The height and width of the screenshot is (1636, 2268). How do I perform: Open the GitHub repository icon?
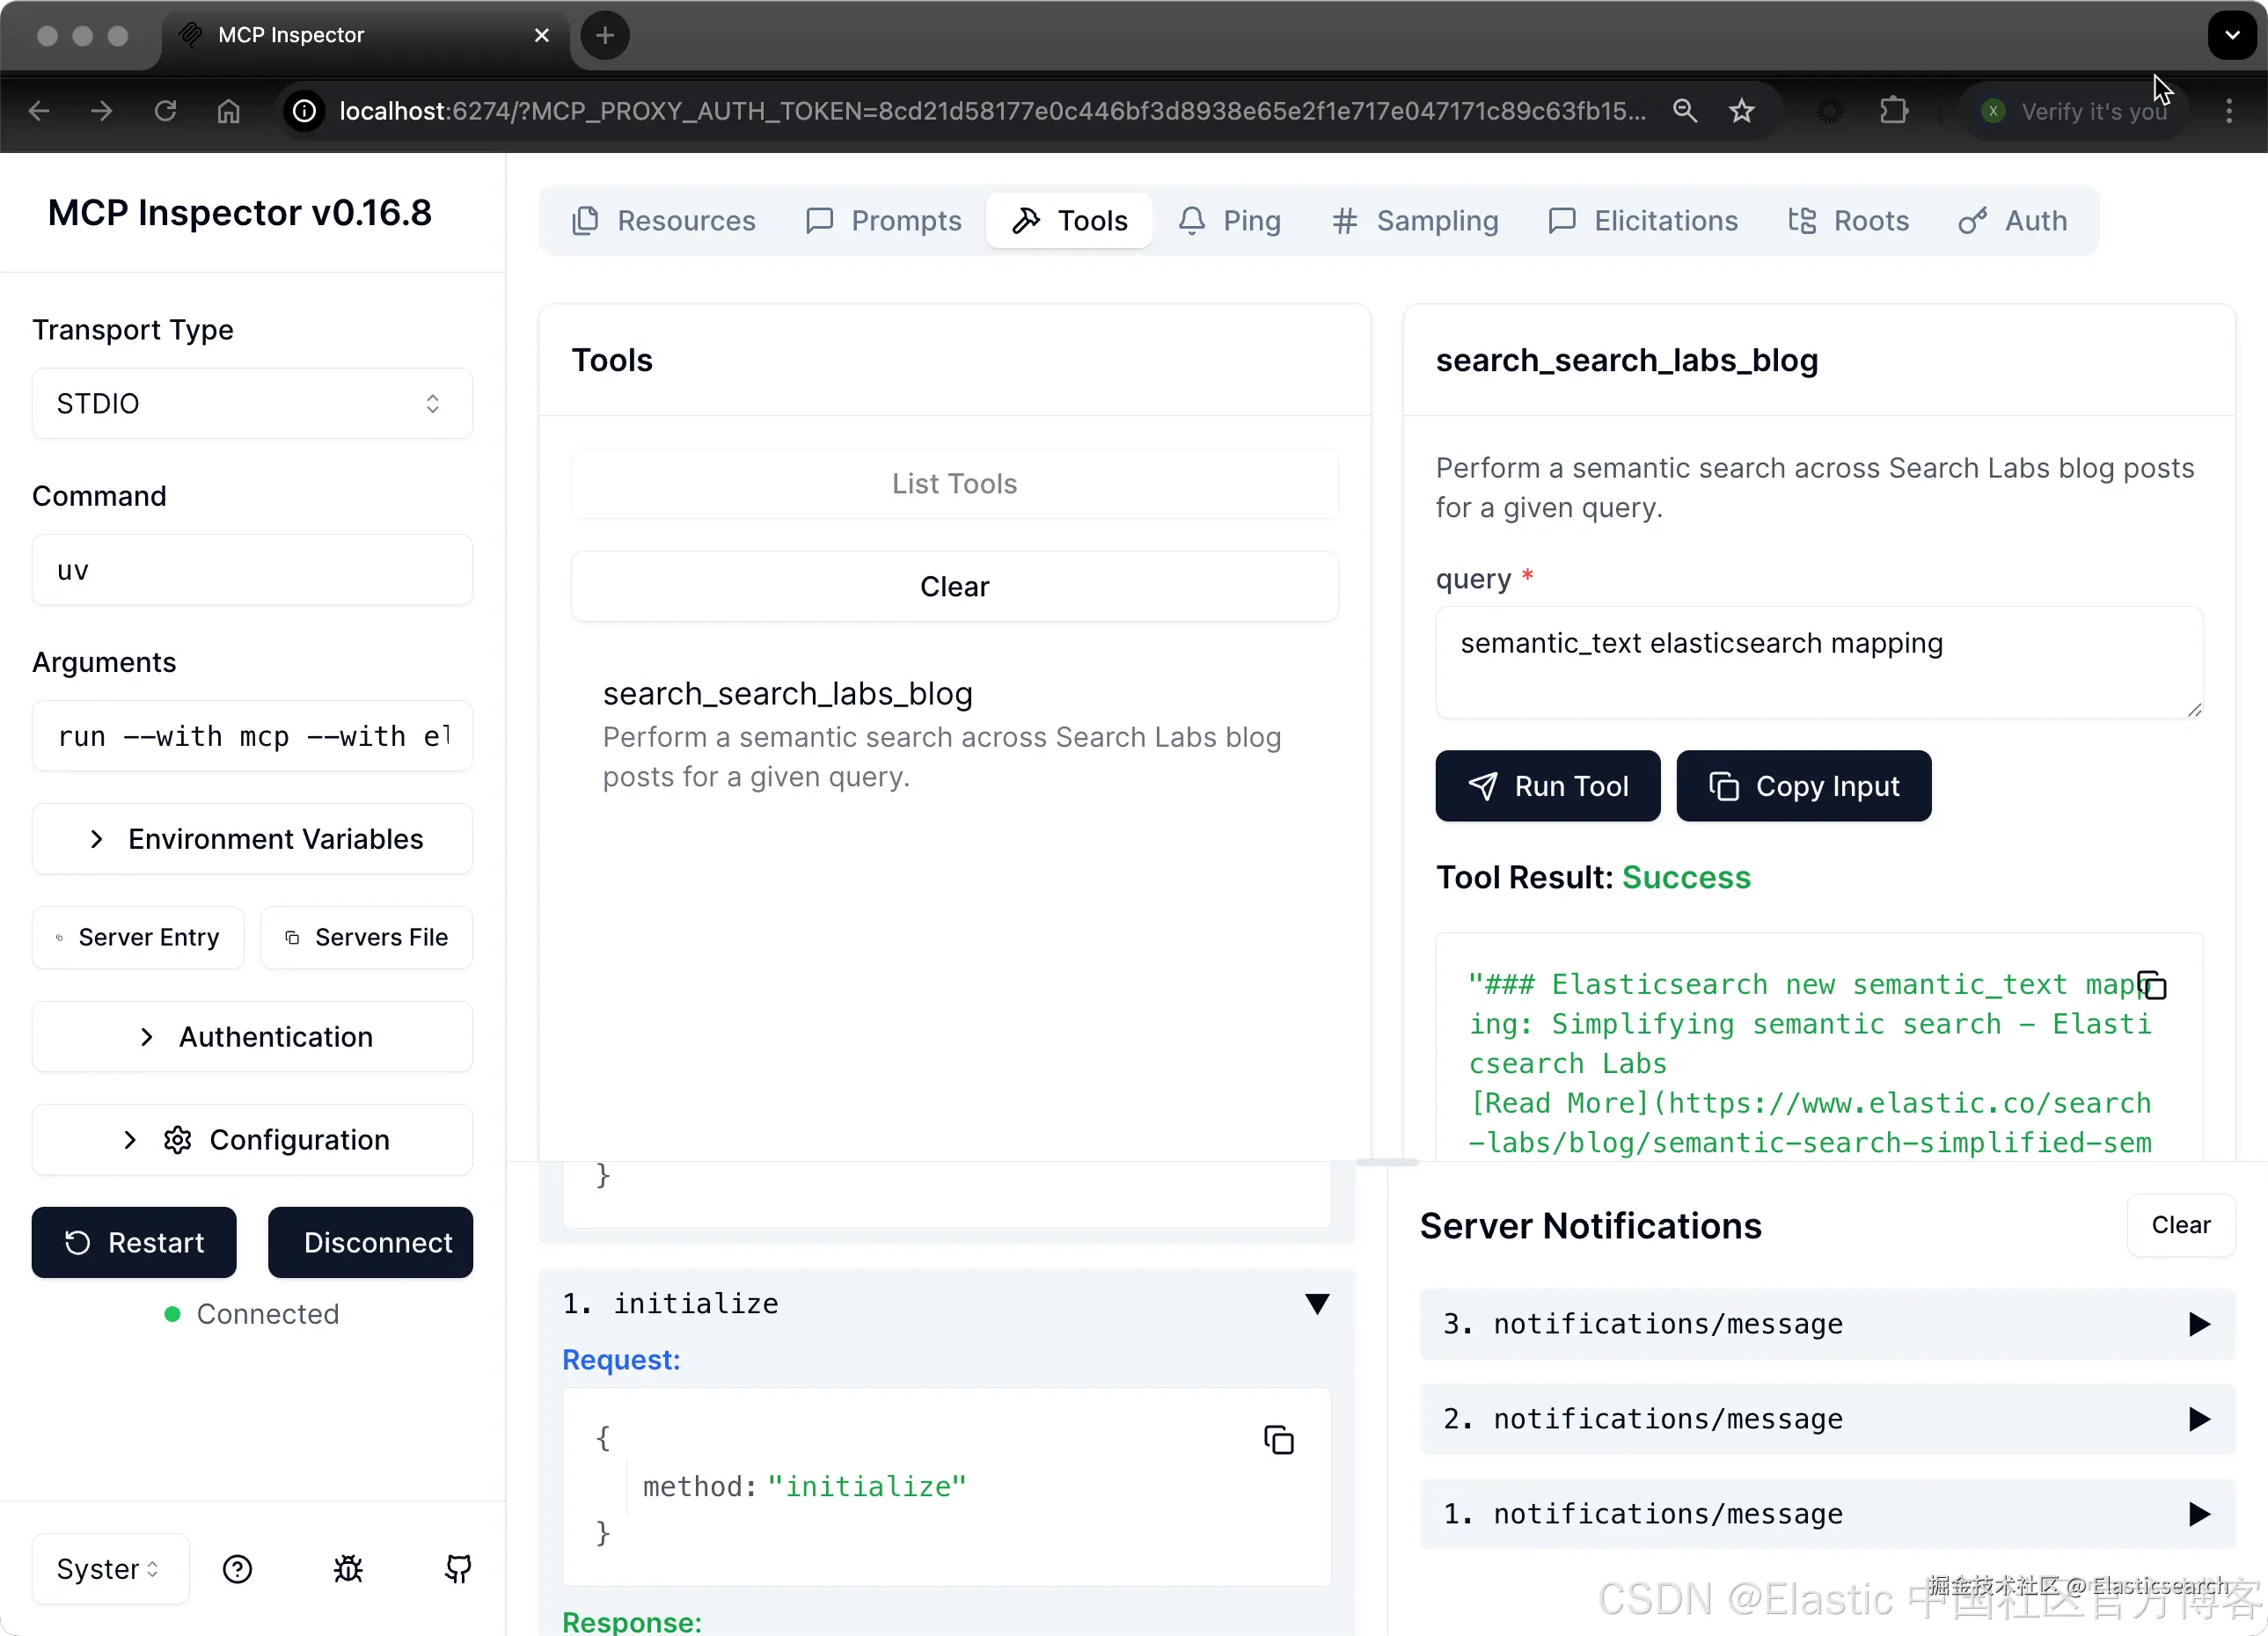[458, 1568]
